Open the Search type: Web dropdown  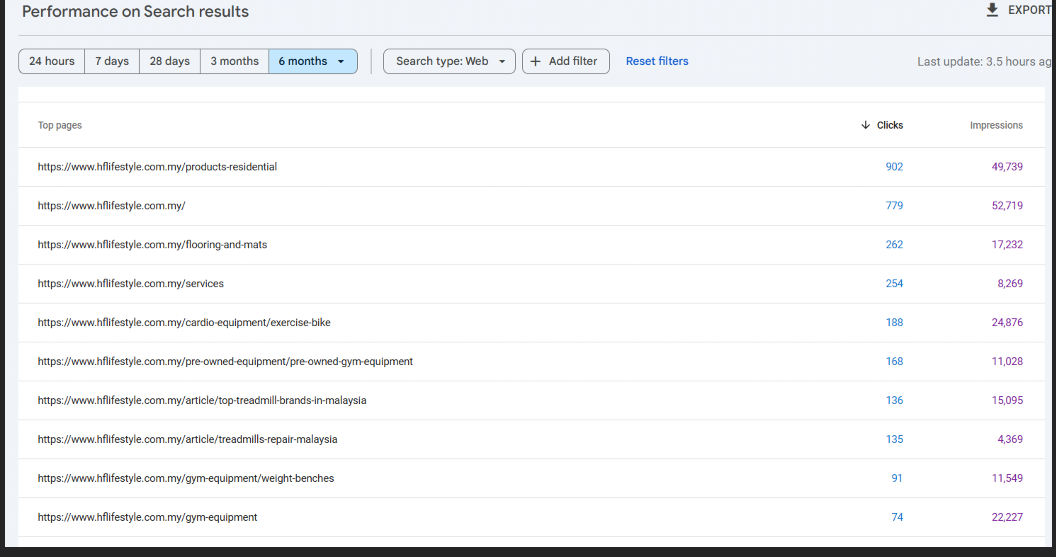(449, 61)
